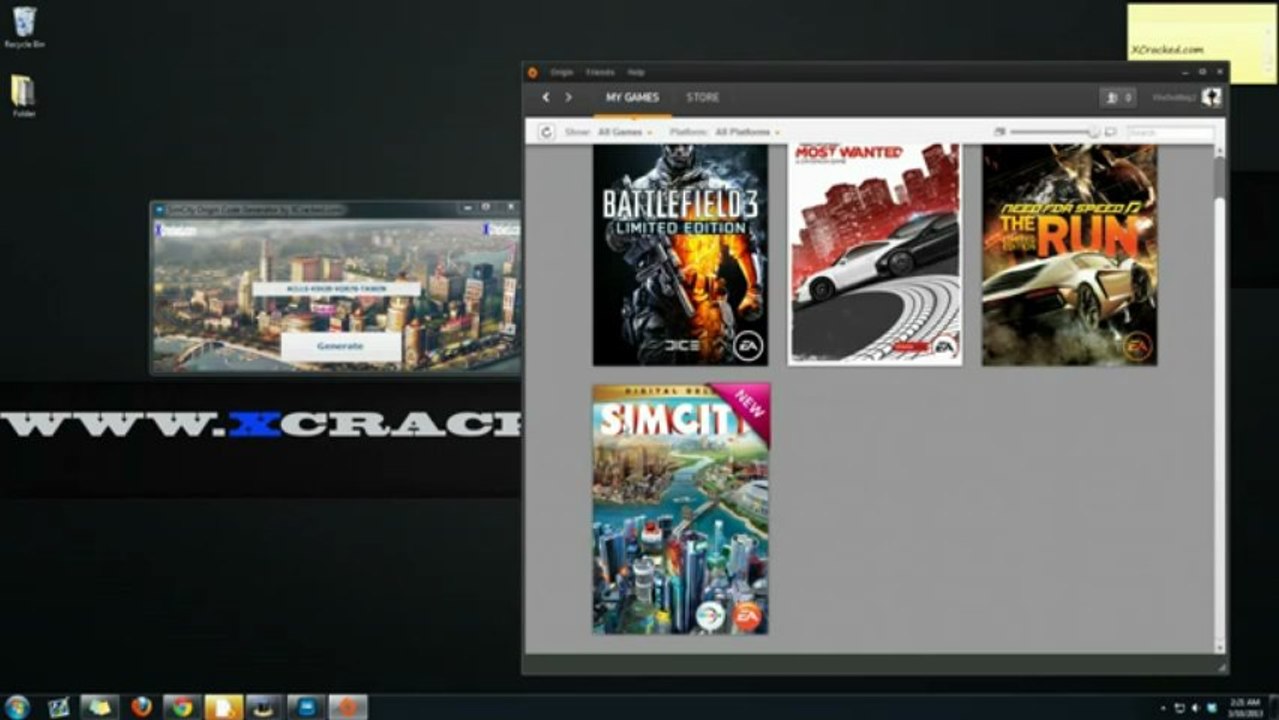Switch to the MY GAMES tab

632,98
